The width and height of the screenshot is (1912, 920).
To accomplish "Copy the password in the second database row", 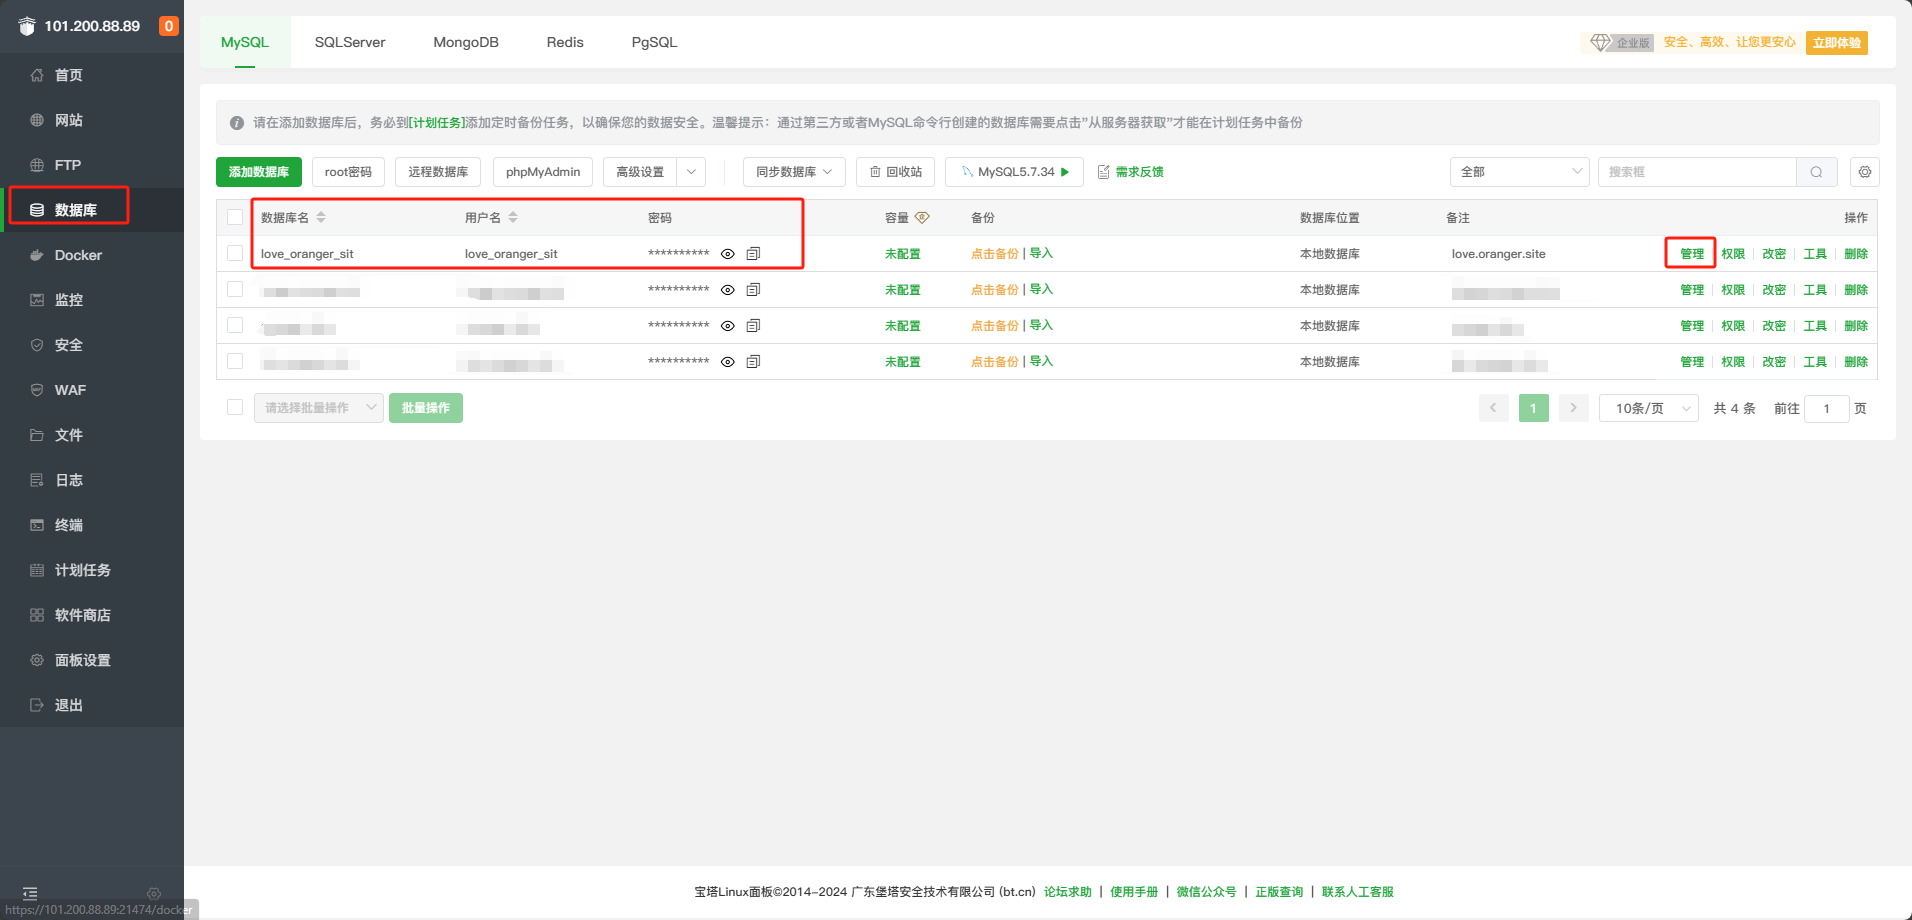I will (754, 290).
